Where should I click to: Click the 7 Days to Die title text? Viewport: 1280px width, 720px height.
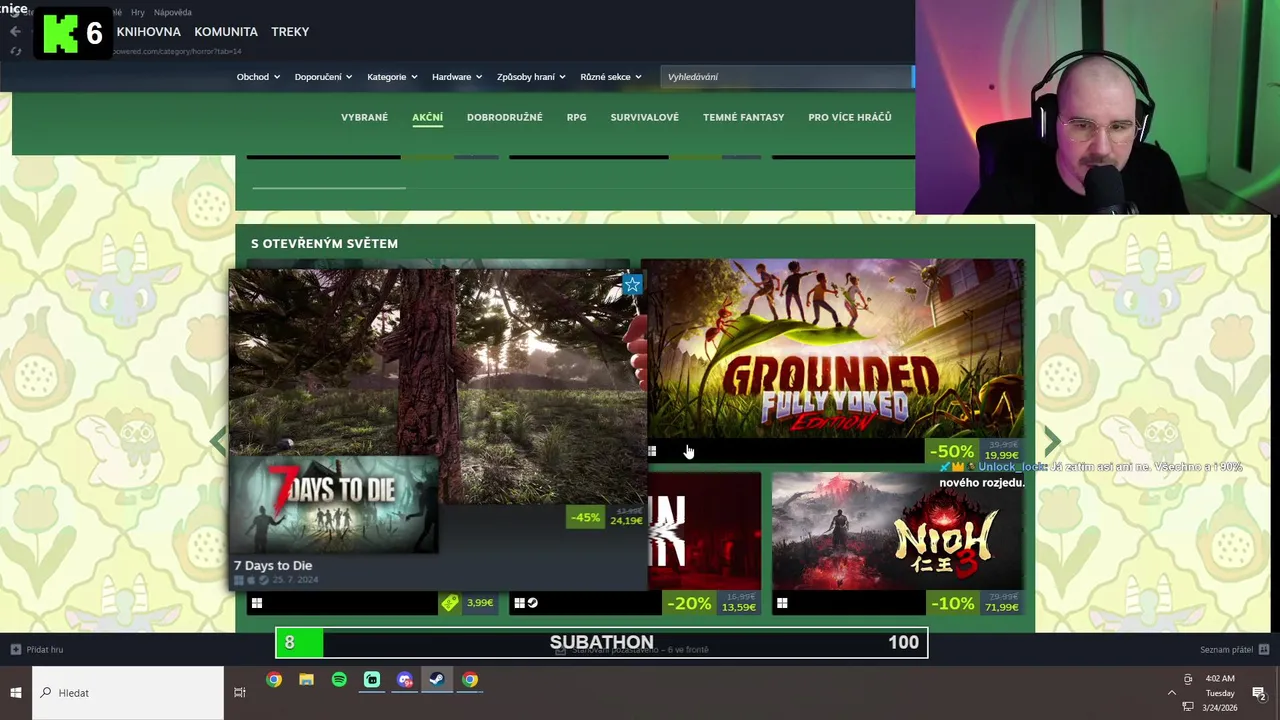pos(273,566)
